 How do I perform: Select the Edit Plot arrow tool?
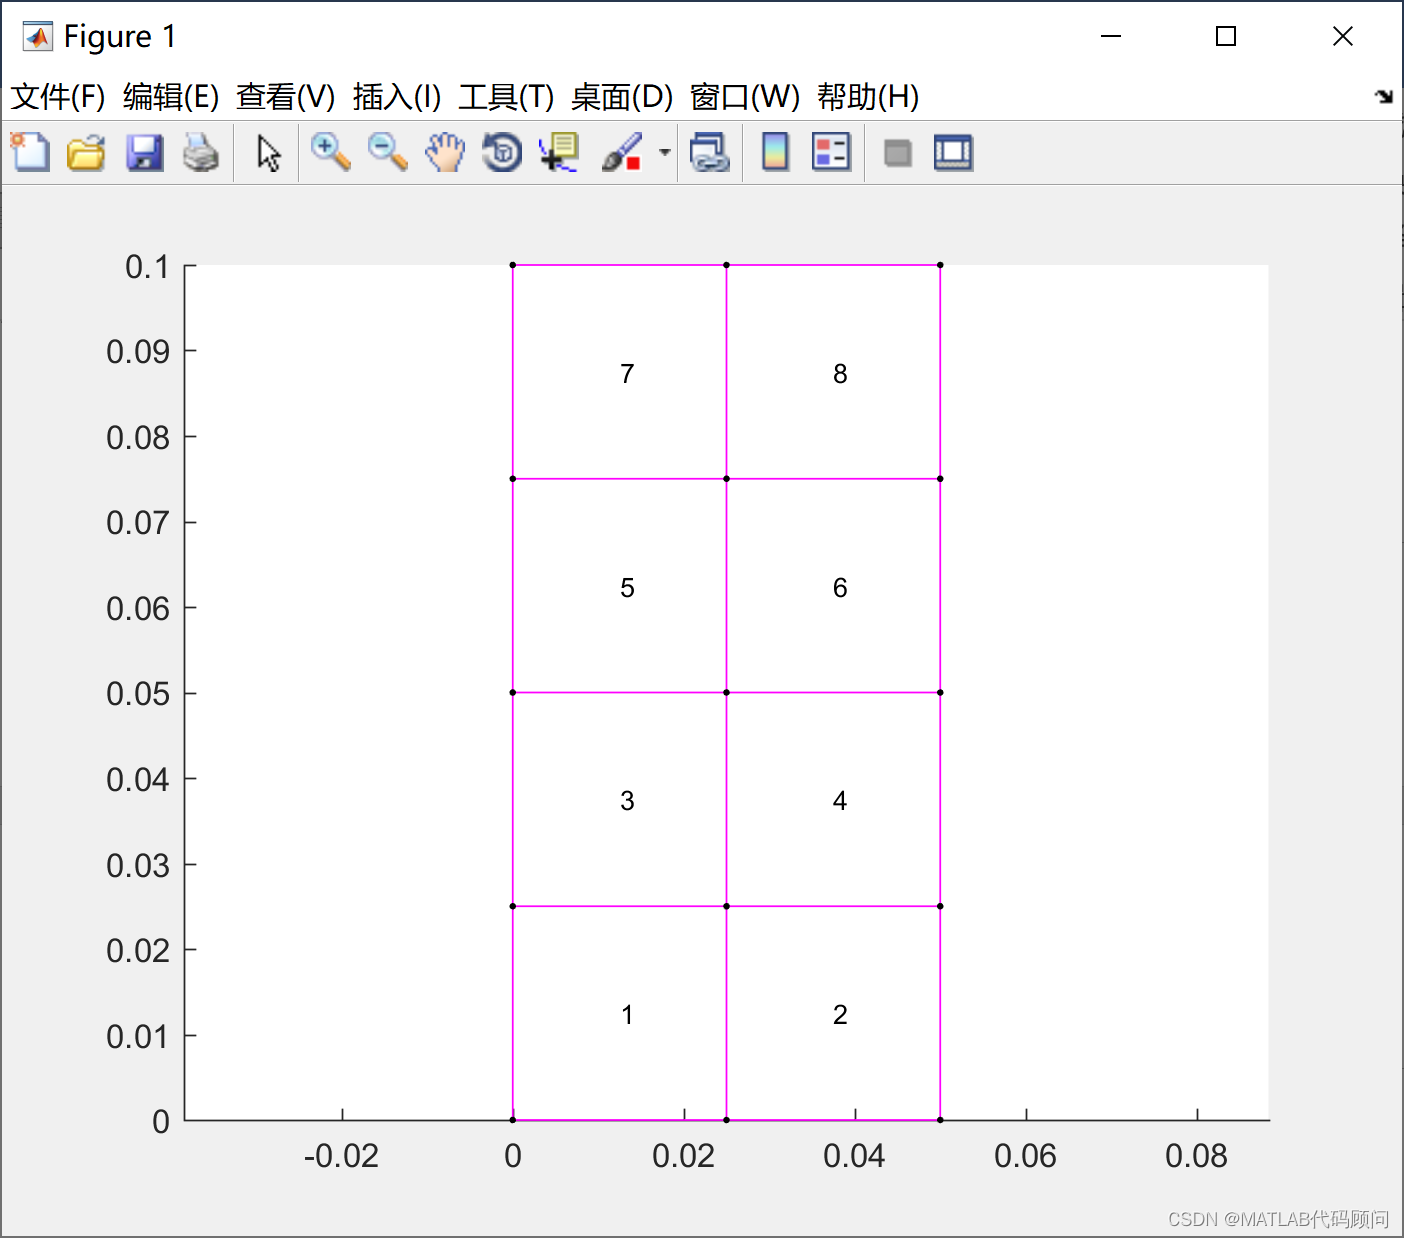pos(267,152)
